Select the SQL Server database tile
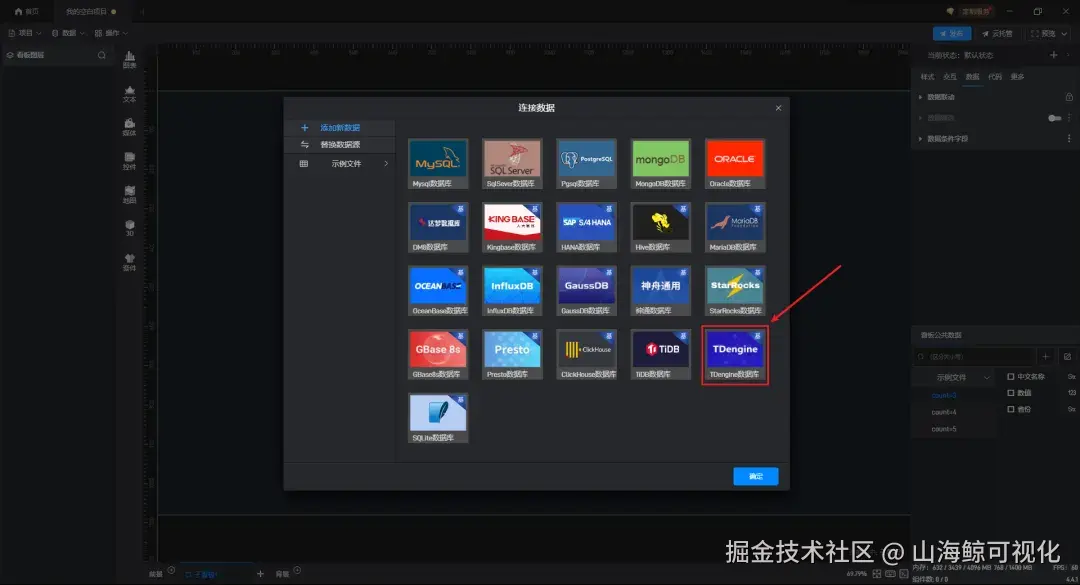1080x585 pixels. point(512,164)
